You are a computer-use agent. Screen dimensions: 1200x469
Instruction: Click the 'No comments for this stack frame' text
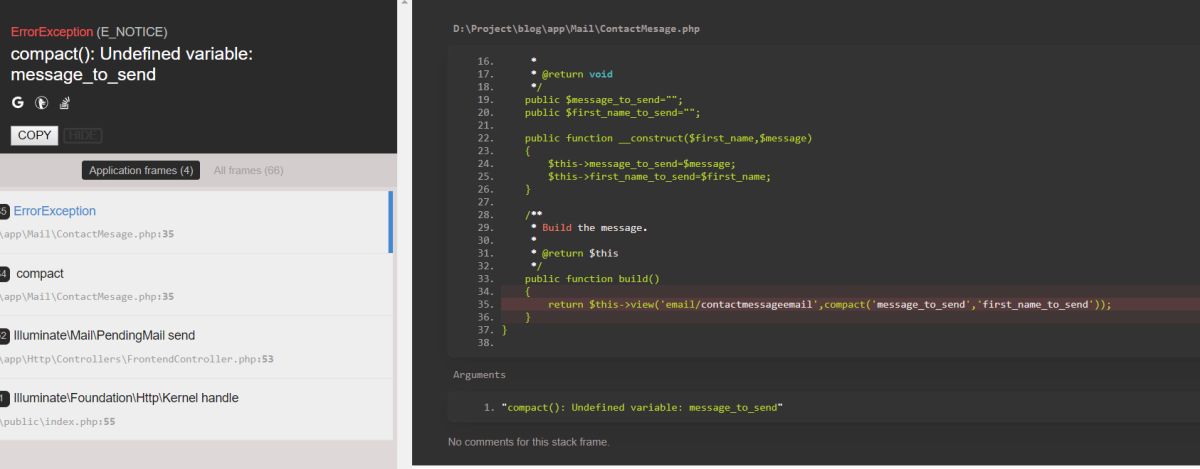click(x=528, y=442)
